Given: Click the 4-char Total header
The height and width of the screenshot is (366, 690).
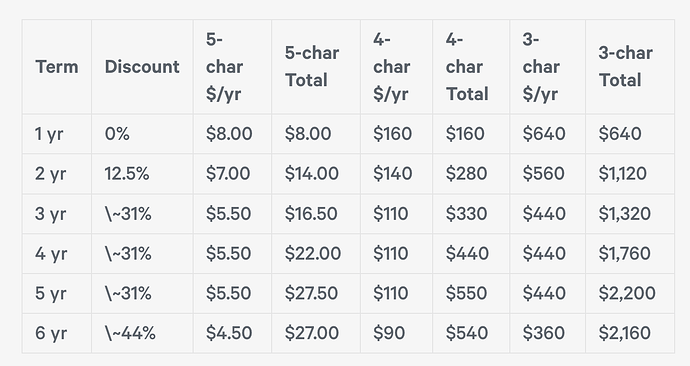Looking at the screenshot, I should pos(471,67).
